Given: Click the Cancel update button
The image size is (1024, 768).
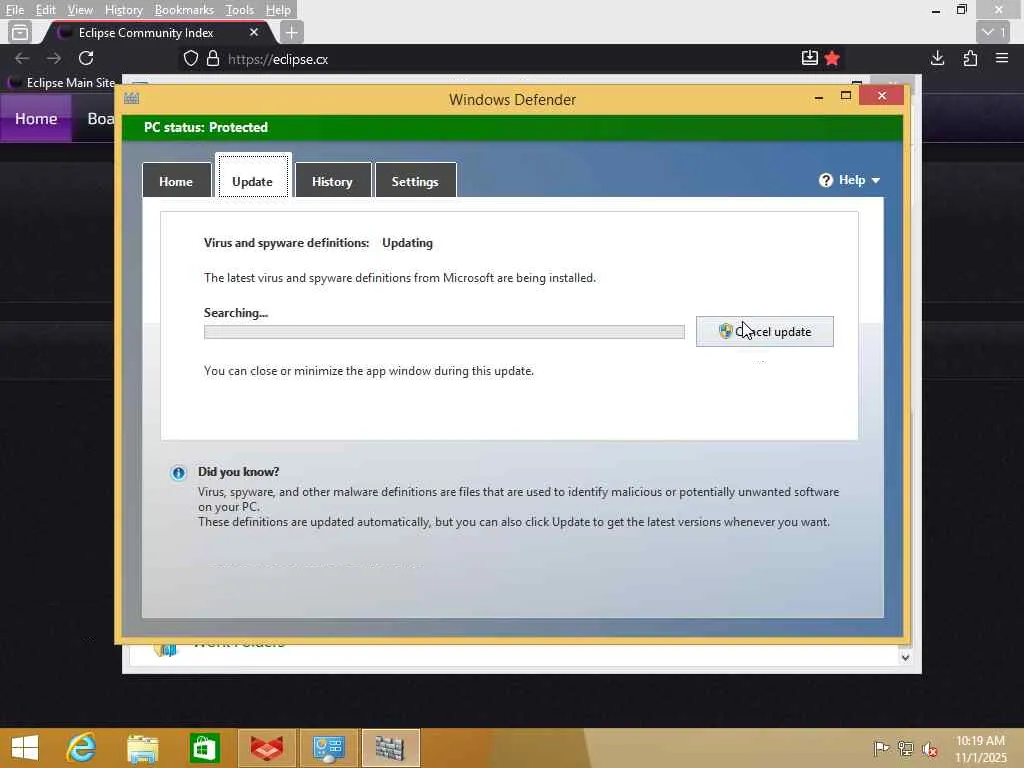Looking at the screenshot, I should coord(765,332).
